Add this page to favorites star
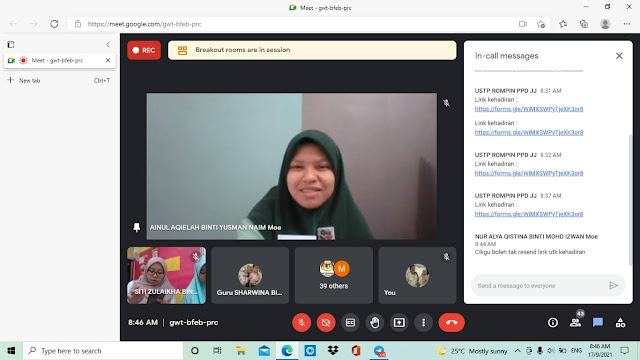 tap(541, 24)
